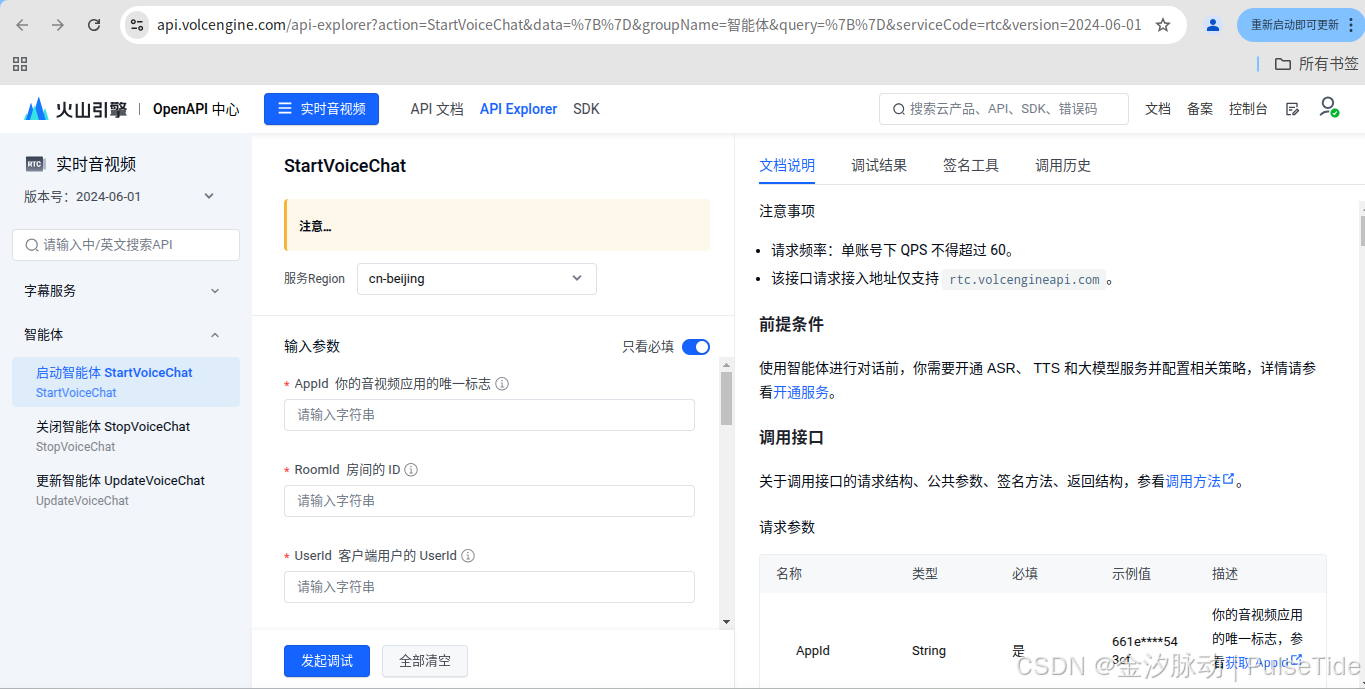Click the 请输入中/英文搜索API search field
Screen dimensions: 1365x689
tap(126, 245)
